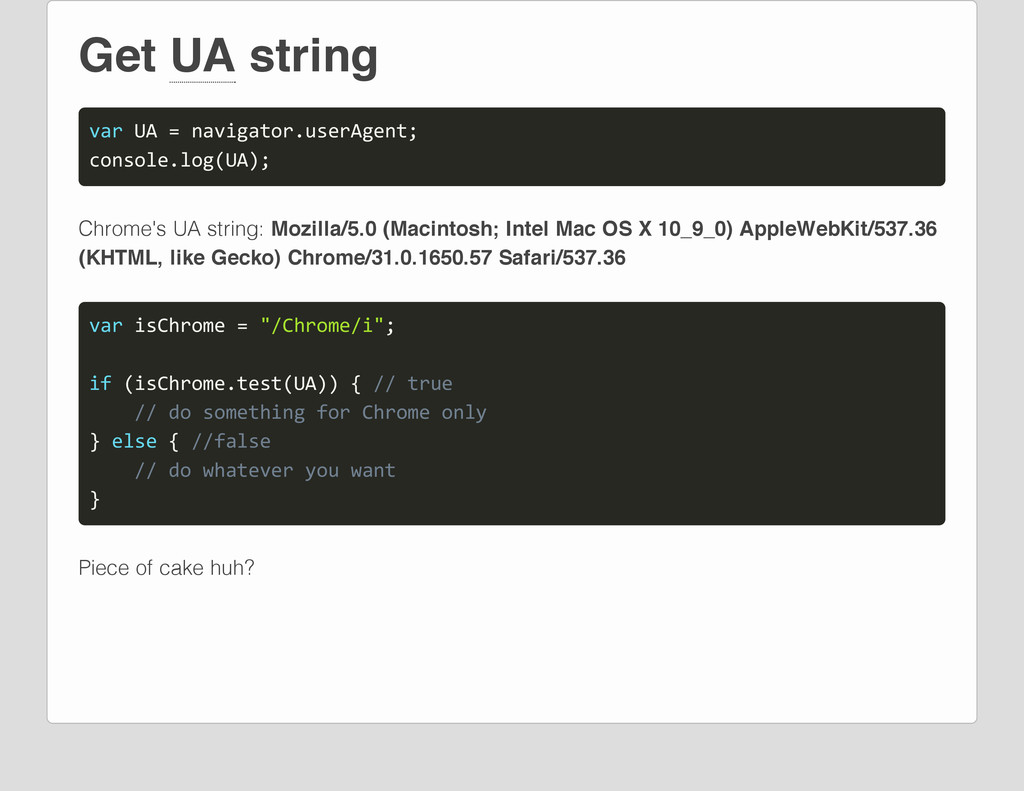Click the 'else' keyword
The image size is (1024, 791).
[x=134, y=442]
